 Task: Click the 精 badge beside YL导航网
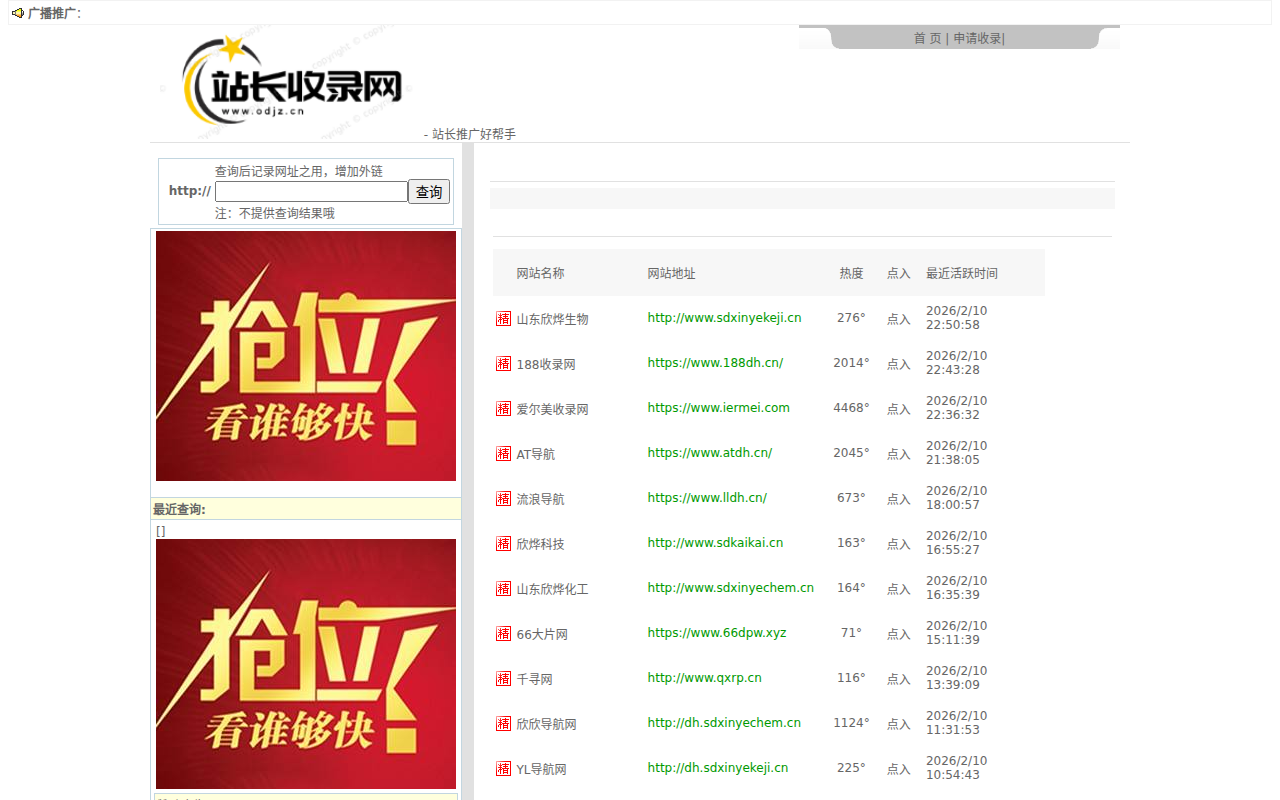point(503,768)
